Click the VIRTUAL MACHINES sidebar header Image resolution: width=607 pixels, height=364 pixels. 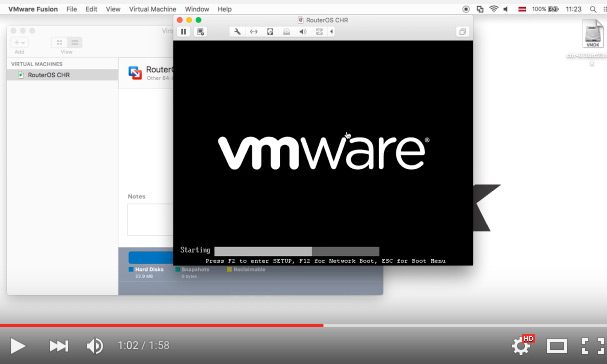(37, 64)
